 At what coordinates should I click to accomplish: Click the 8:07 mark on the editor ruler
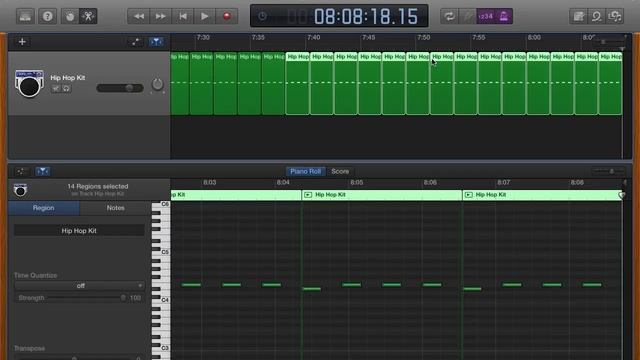[503, 182]
